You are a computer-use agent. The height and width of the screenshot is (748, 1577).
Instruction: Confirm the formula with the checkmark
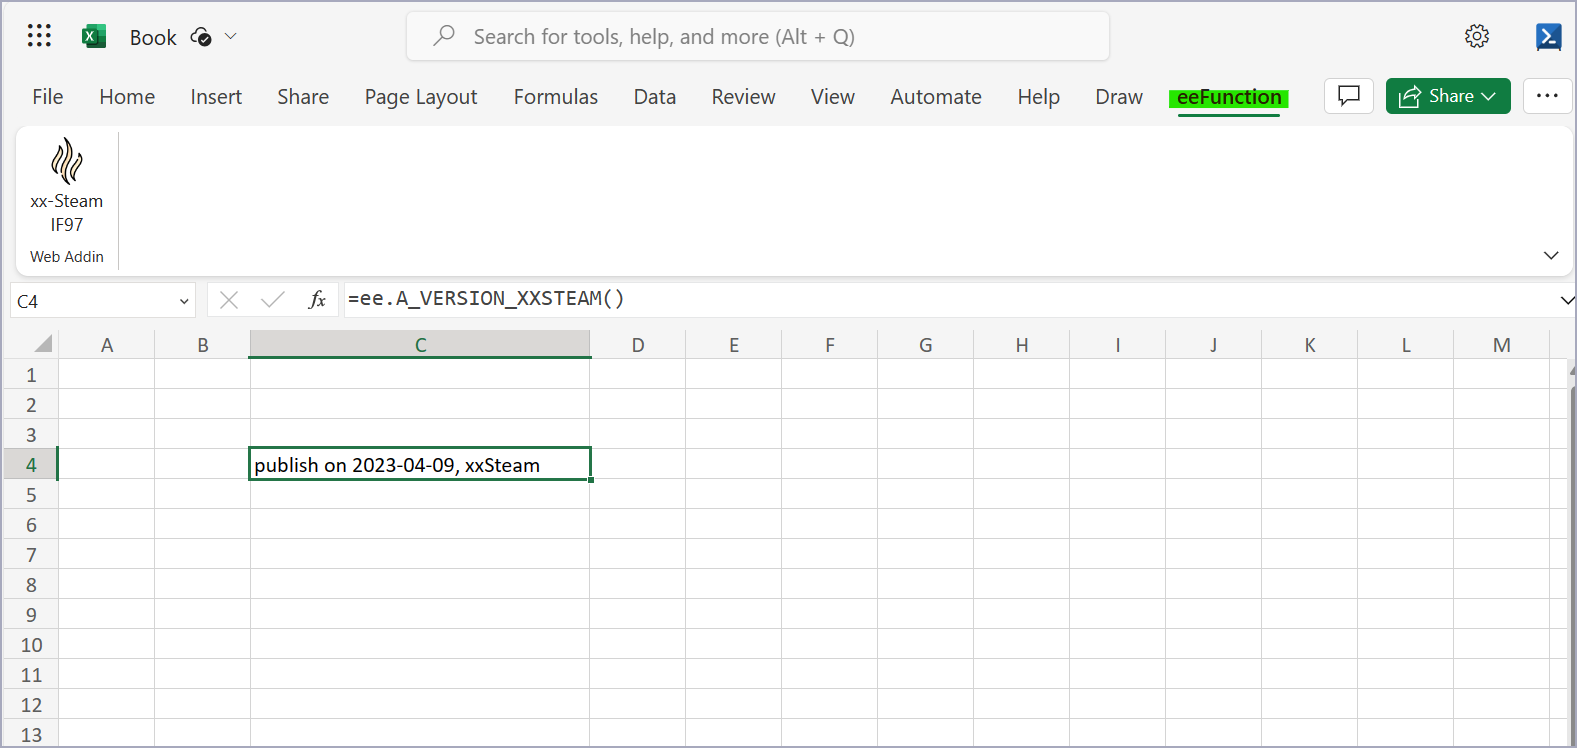tap(272, 300)
